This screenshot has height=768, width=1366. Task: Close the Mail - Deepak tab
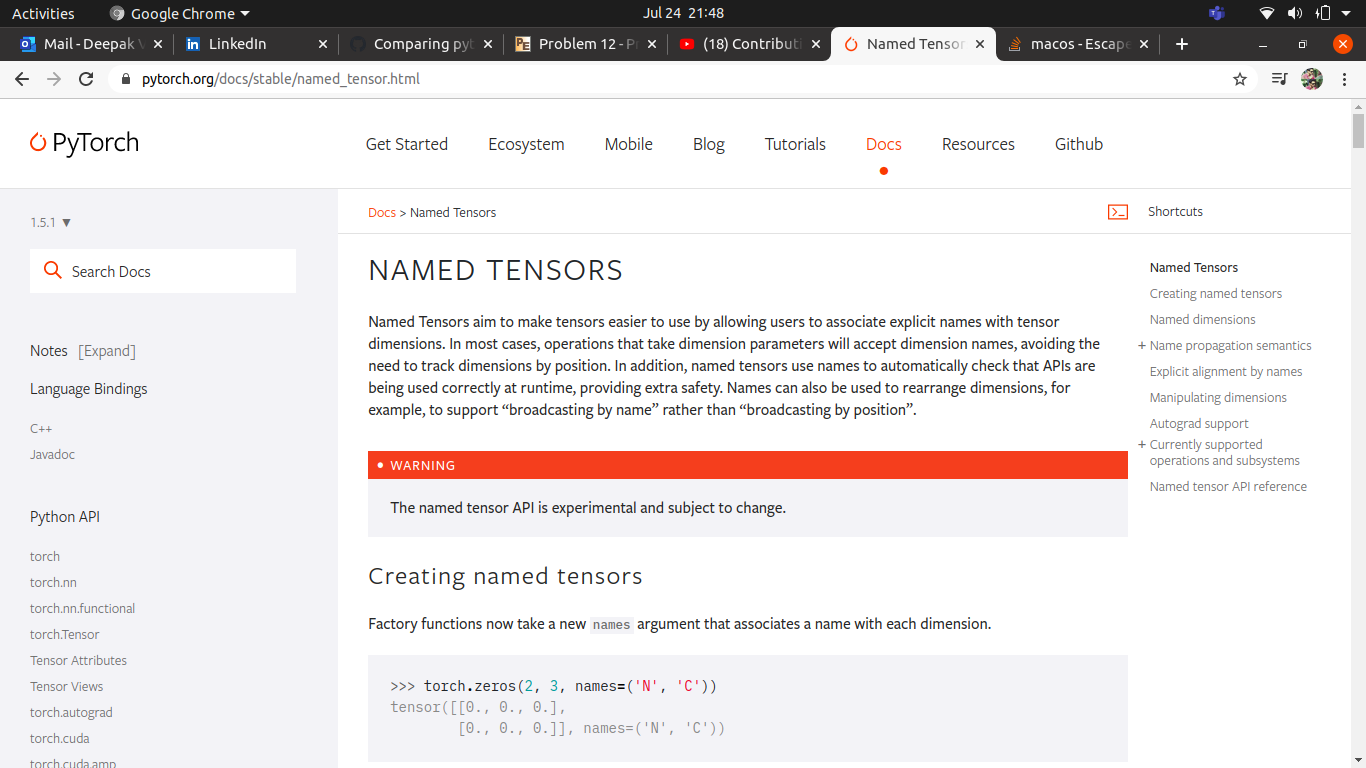tap(158, 44)
